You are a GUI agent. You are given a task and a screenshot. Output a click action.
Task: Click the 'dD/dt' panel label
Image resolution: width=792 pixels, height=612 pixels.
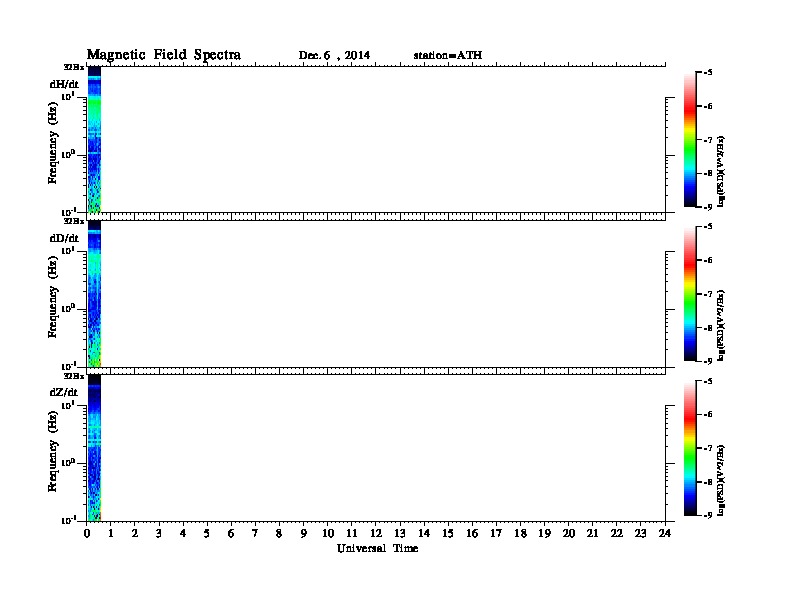(x=64, y=238)
